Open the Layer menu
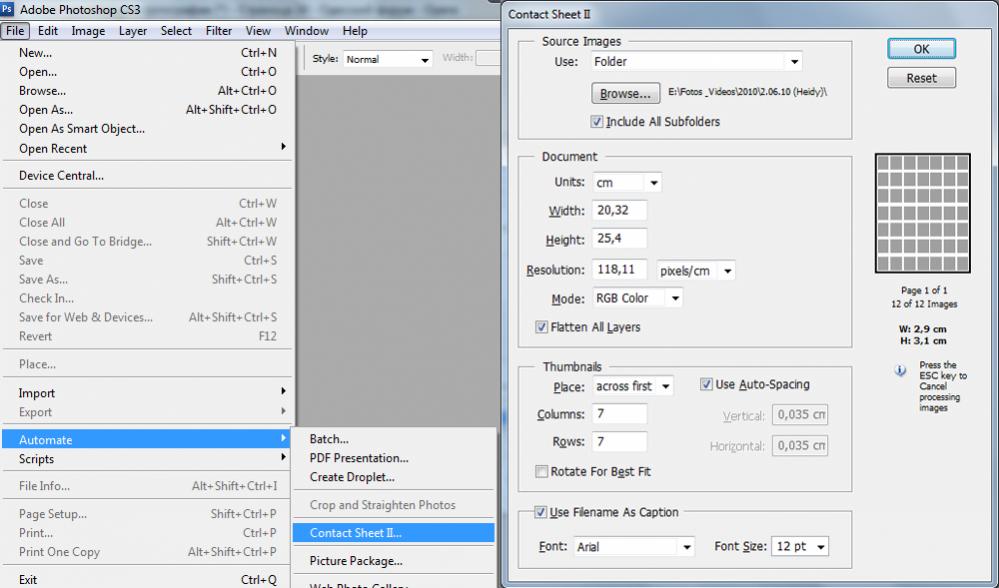 point(133,31)
